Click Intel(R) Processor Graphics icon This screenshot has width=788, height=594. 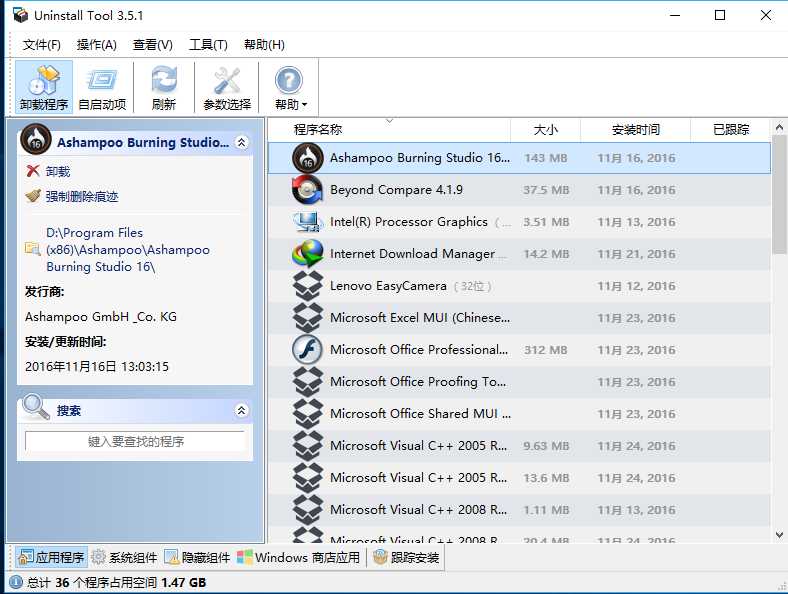[308, 222]
